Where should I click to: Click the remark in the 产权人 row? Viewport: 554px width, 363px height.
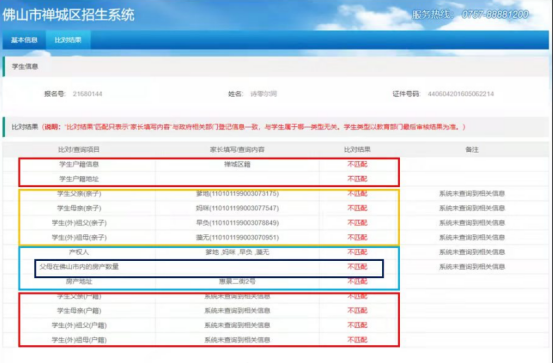click(472, 252)
